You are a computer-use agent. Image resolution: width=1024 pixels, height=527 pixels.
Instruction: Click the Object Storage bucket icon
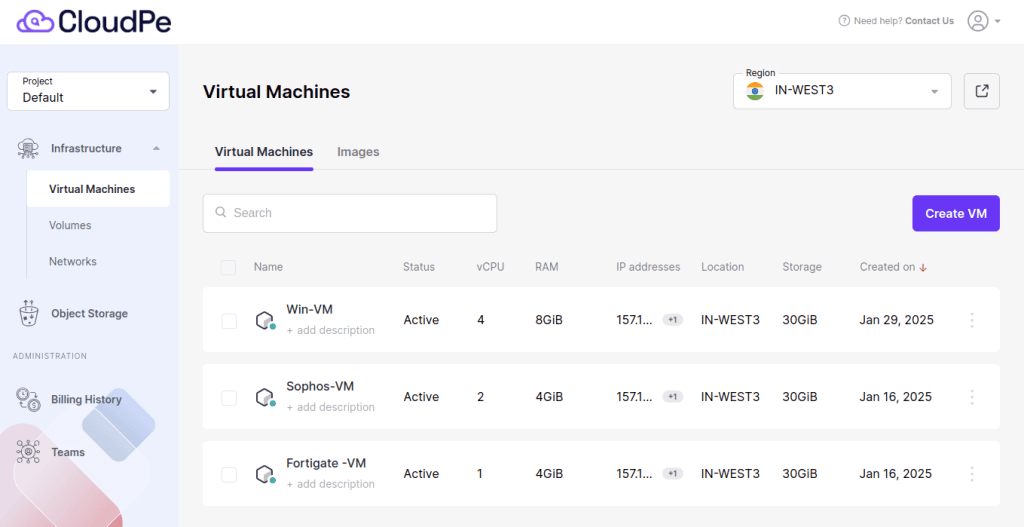click(x=27, y=313)
